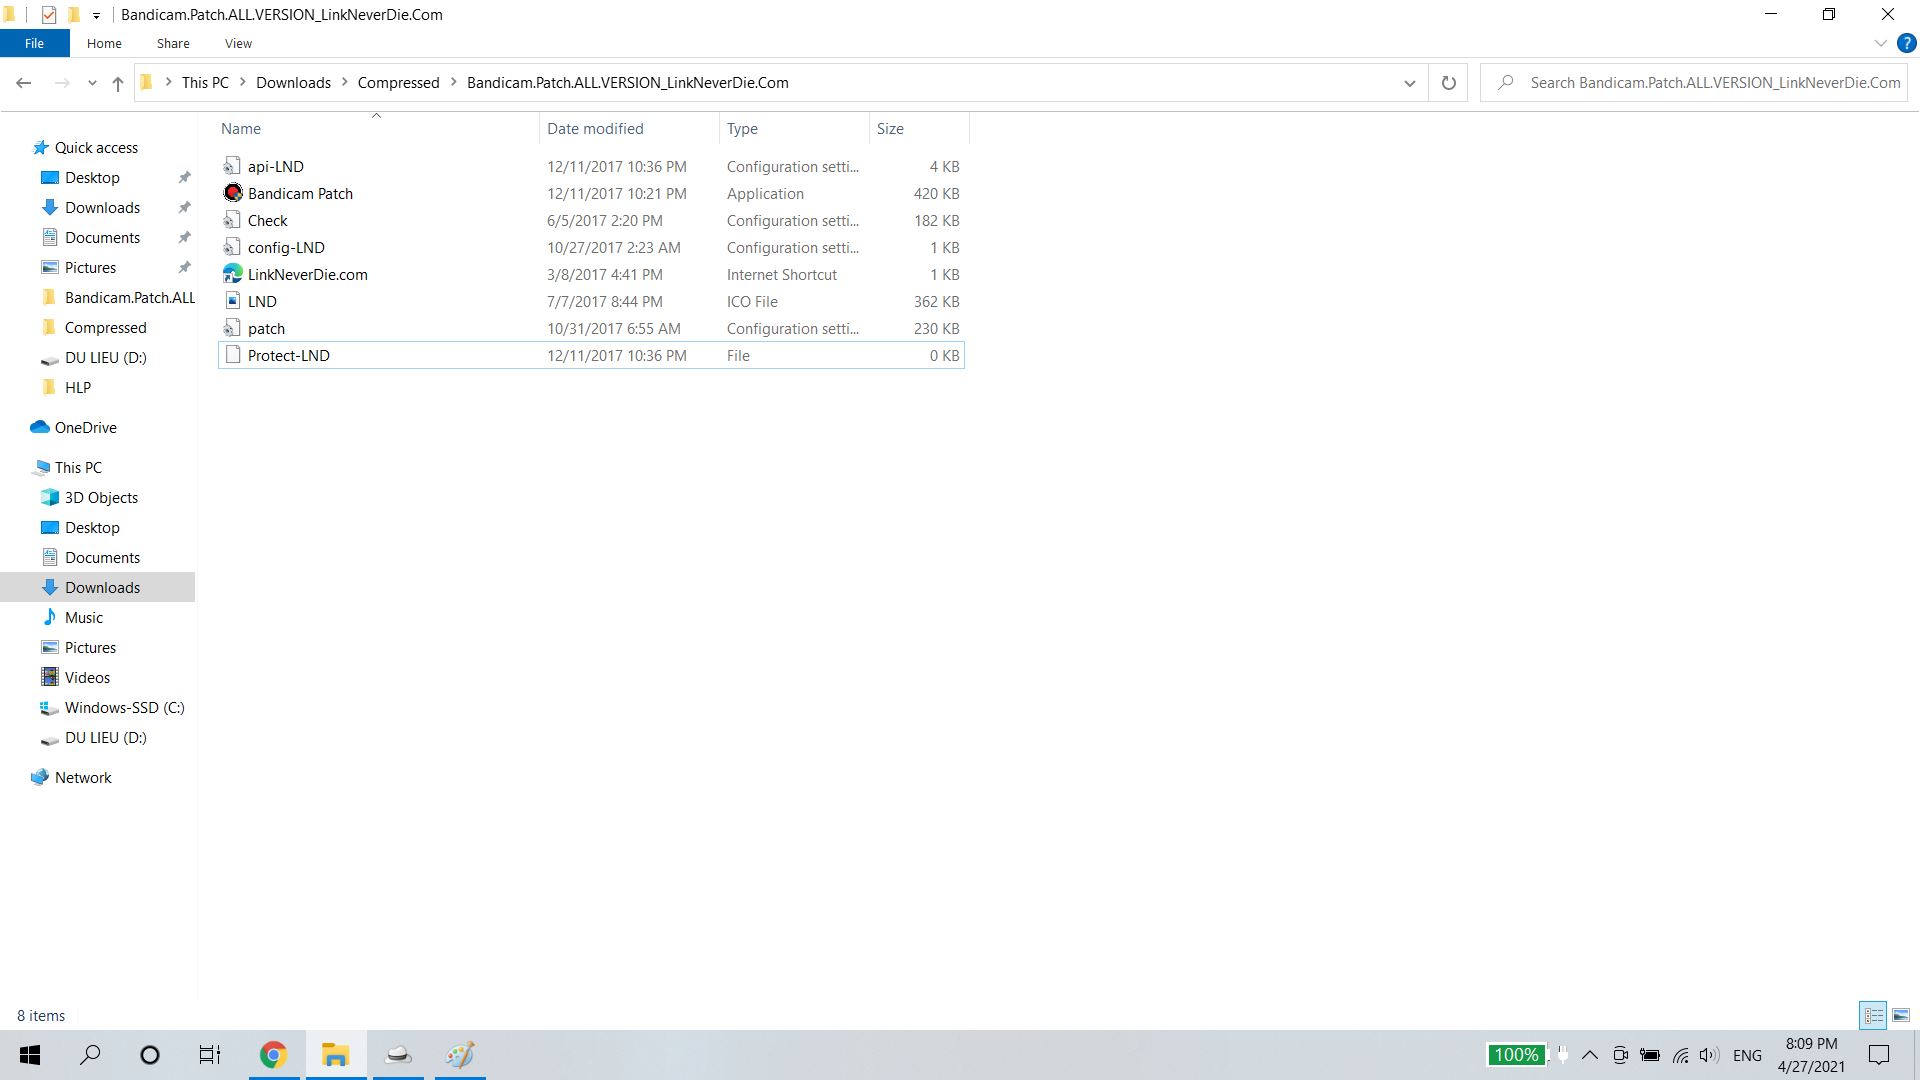The height and width of the screenshot is (1080, 1920).
Task: Open the Bandicam Patch application
Action: (299, 193)
